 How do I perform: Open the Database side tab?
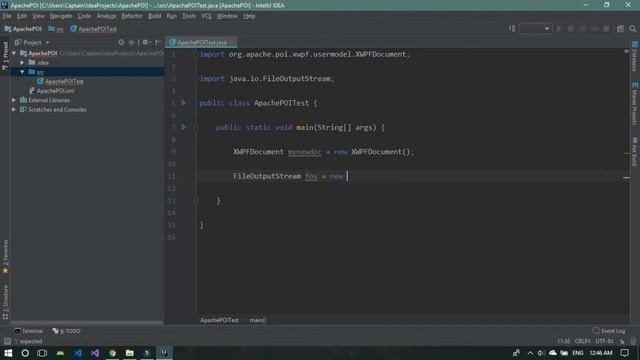click(635, 56)
